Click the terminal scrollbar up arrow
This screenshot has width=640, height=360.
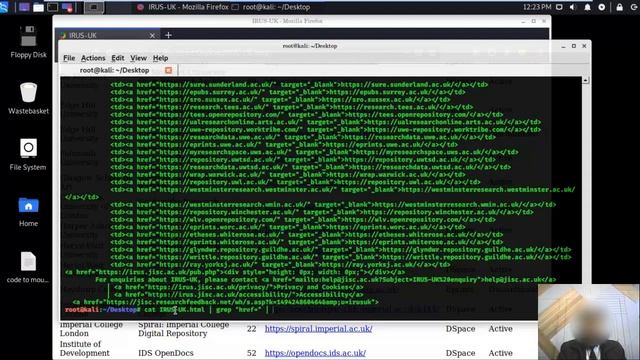click(585, 80)
